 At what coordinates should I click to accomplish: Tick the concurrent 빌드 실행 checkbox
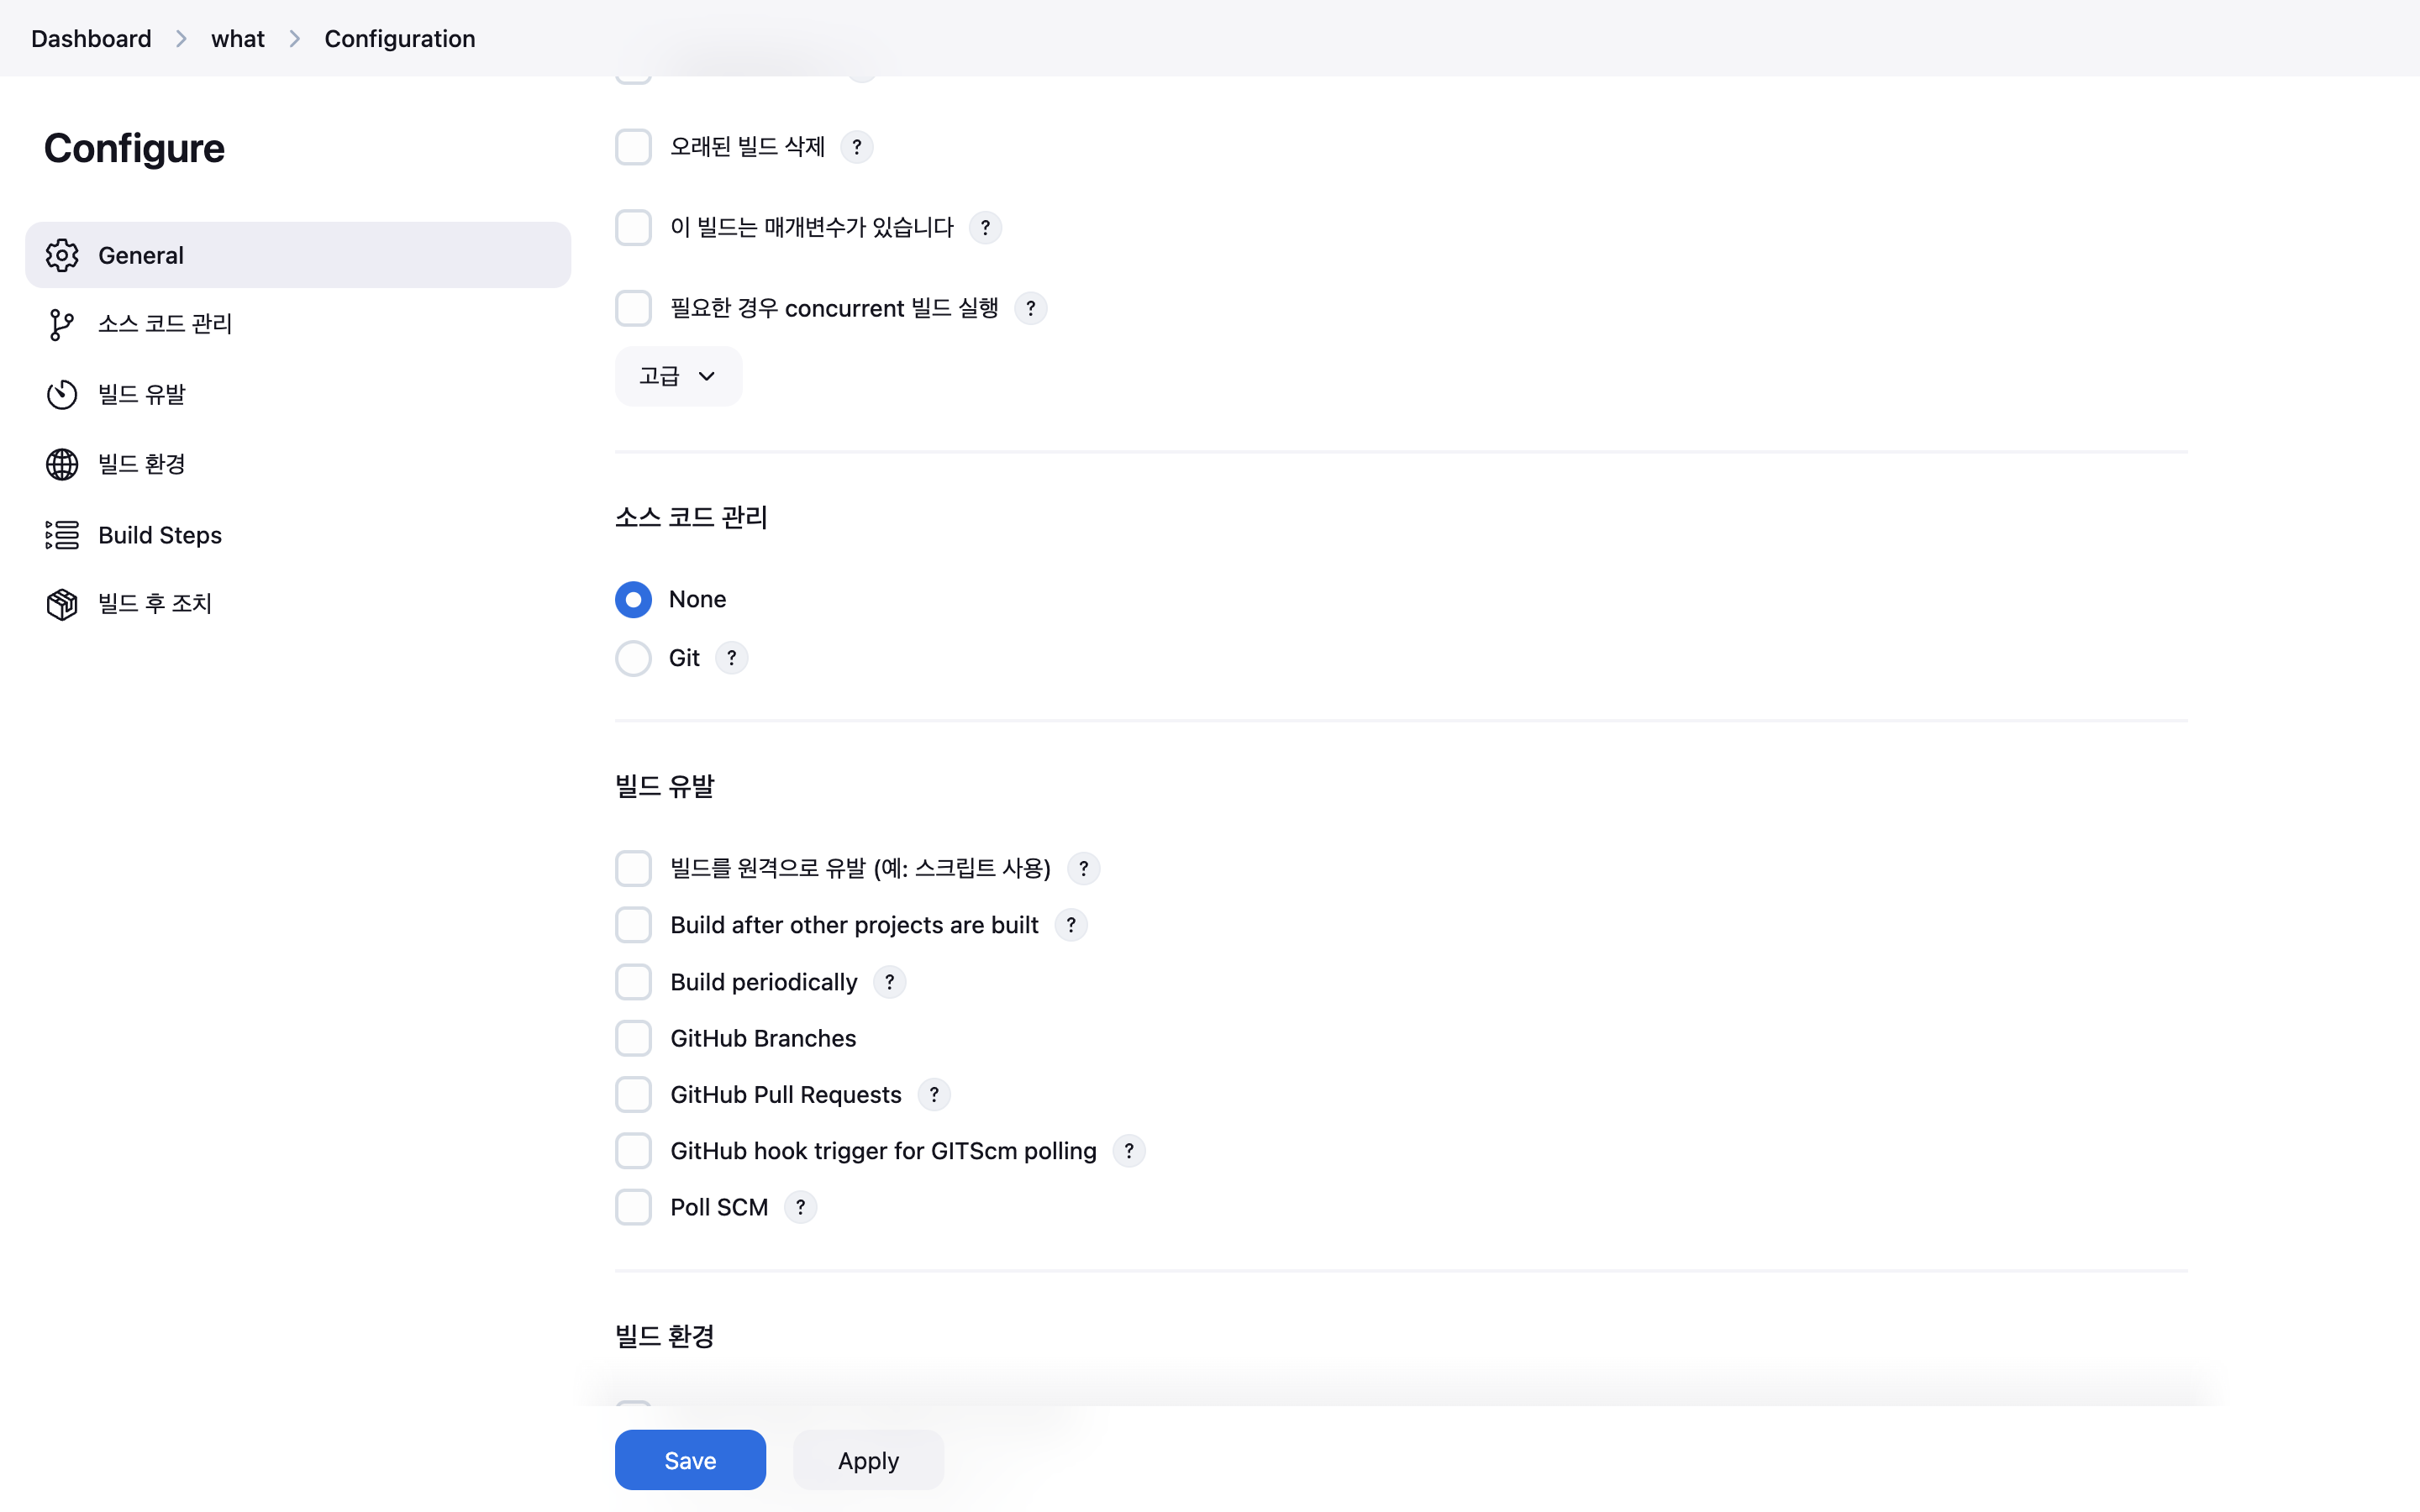[x=633, y=308]
